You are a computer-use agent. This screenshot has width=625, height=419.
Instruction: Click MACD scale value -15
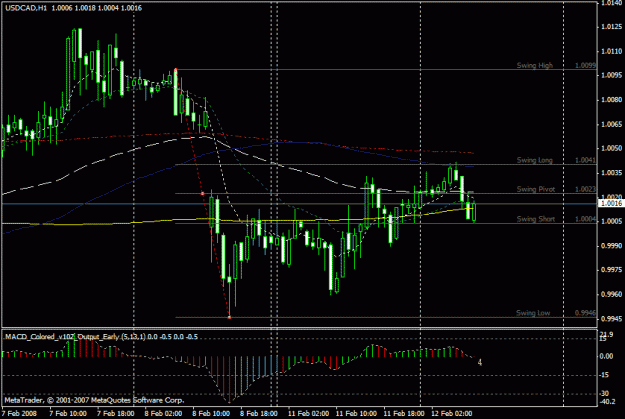(x=604, y=375)
